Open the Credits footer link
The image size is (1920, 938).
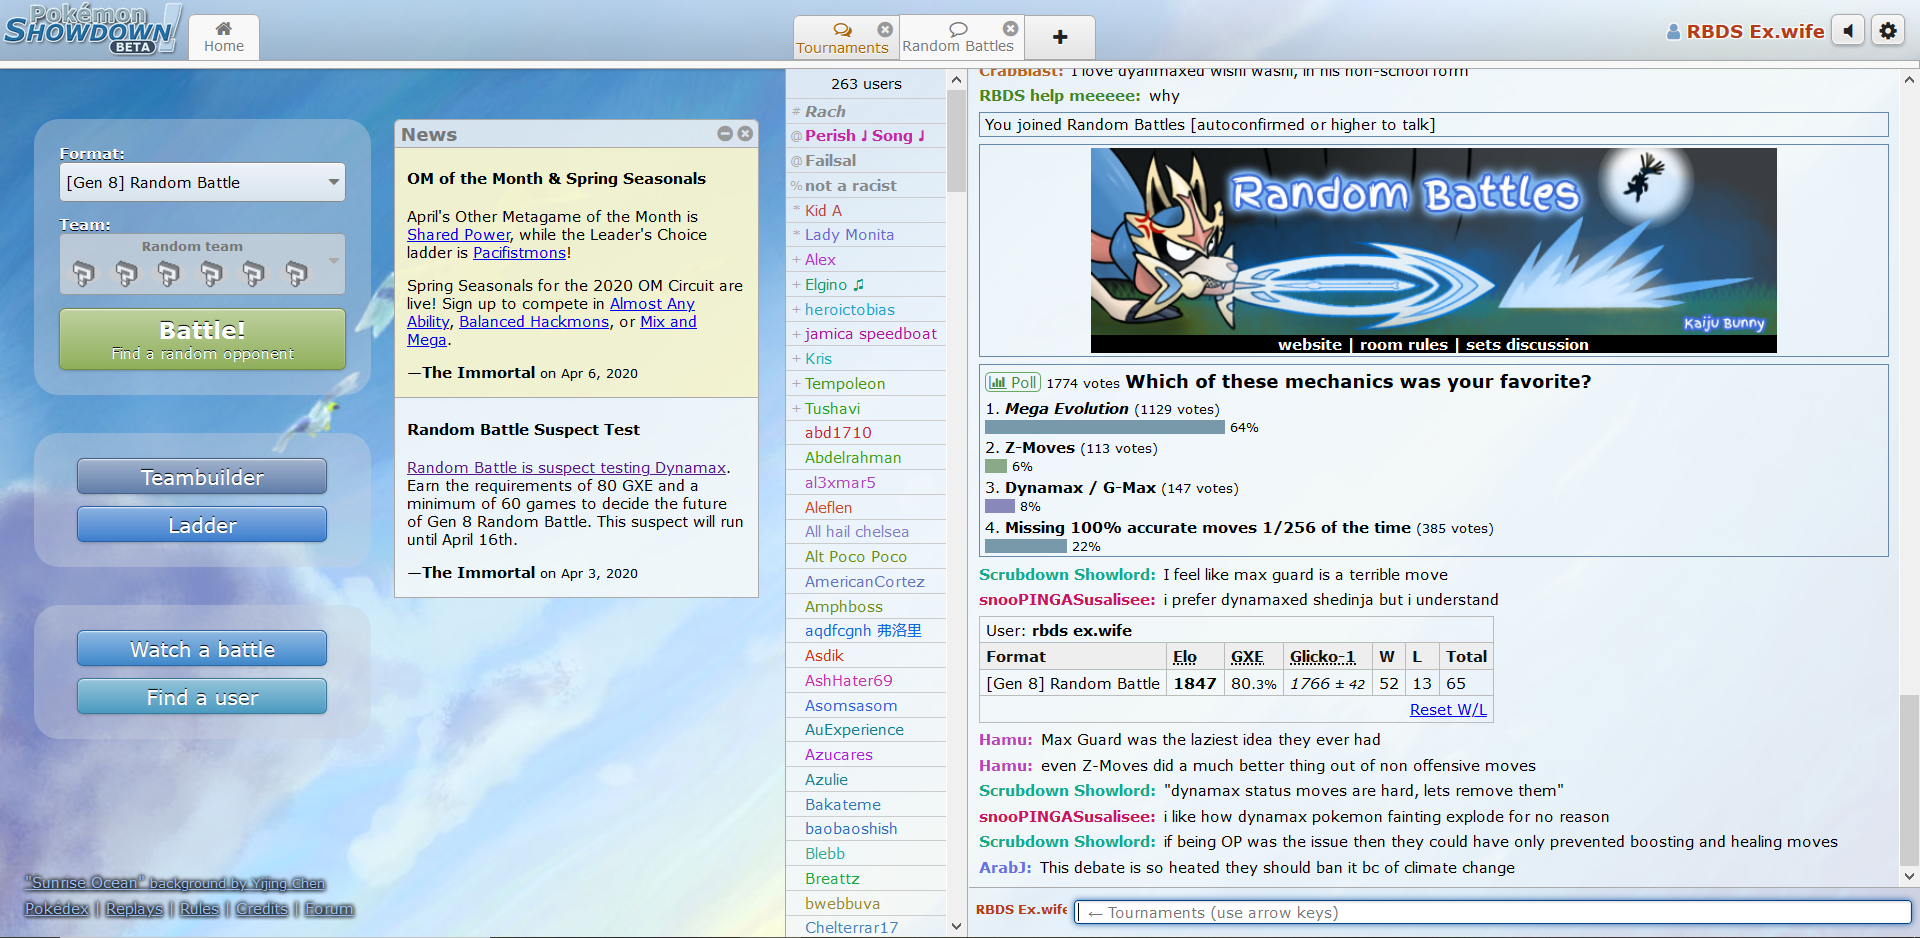click(262, 908)
